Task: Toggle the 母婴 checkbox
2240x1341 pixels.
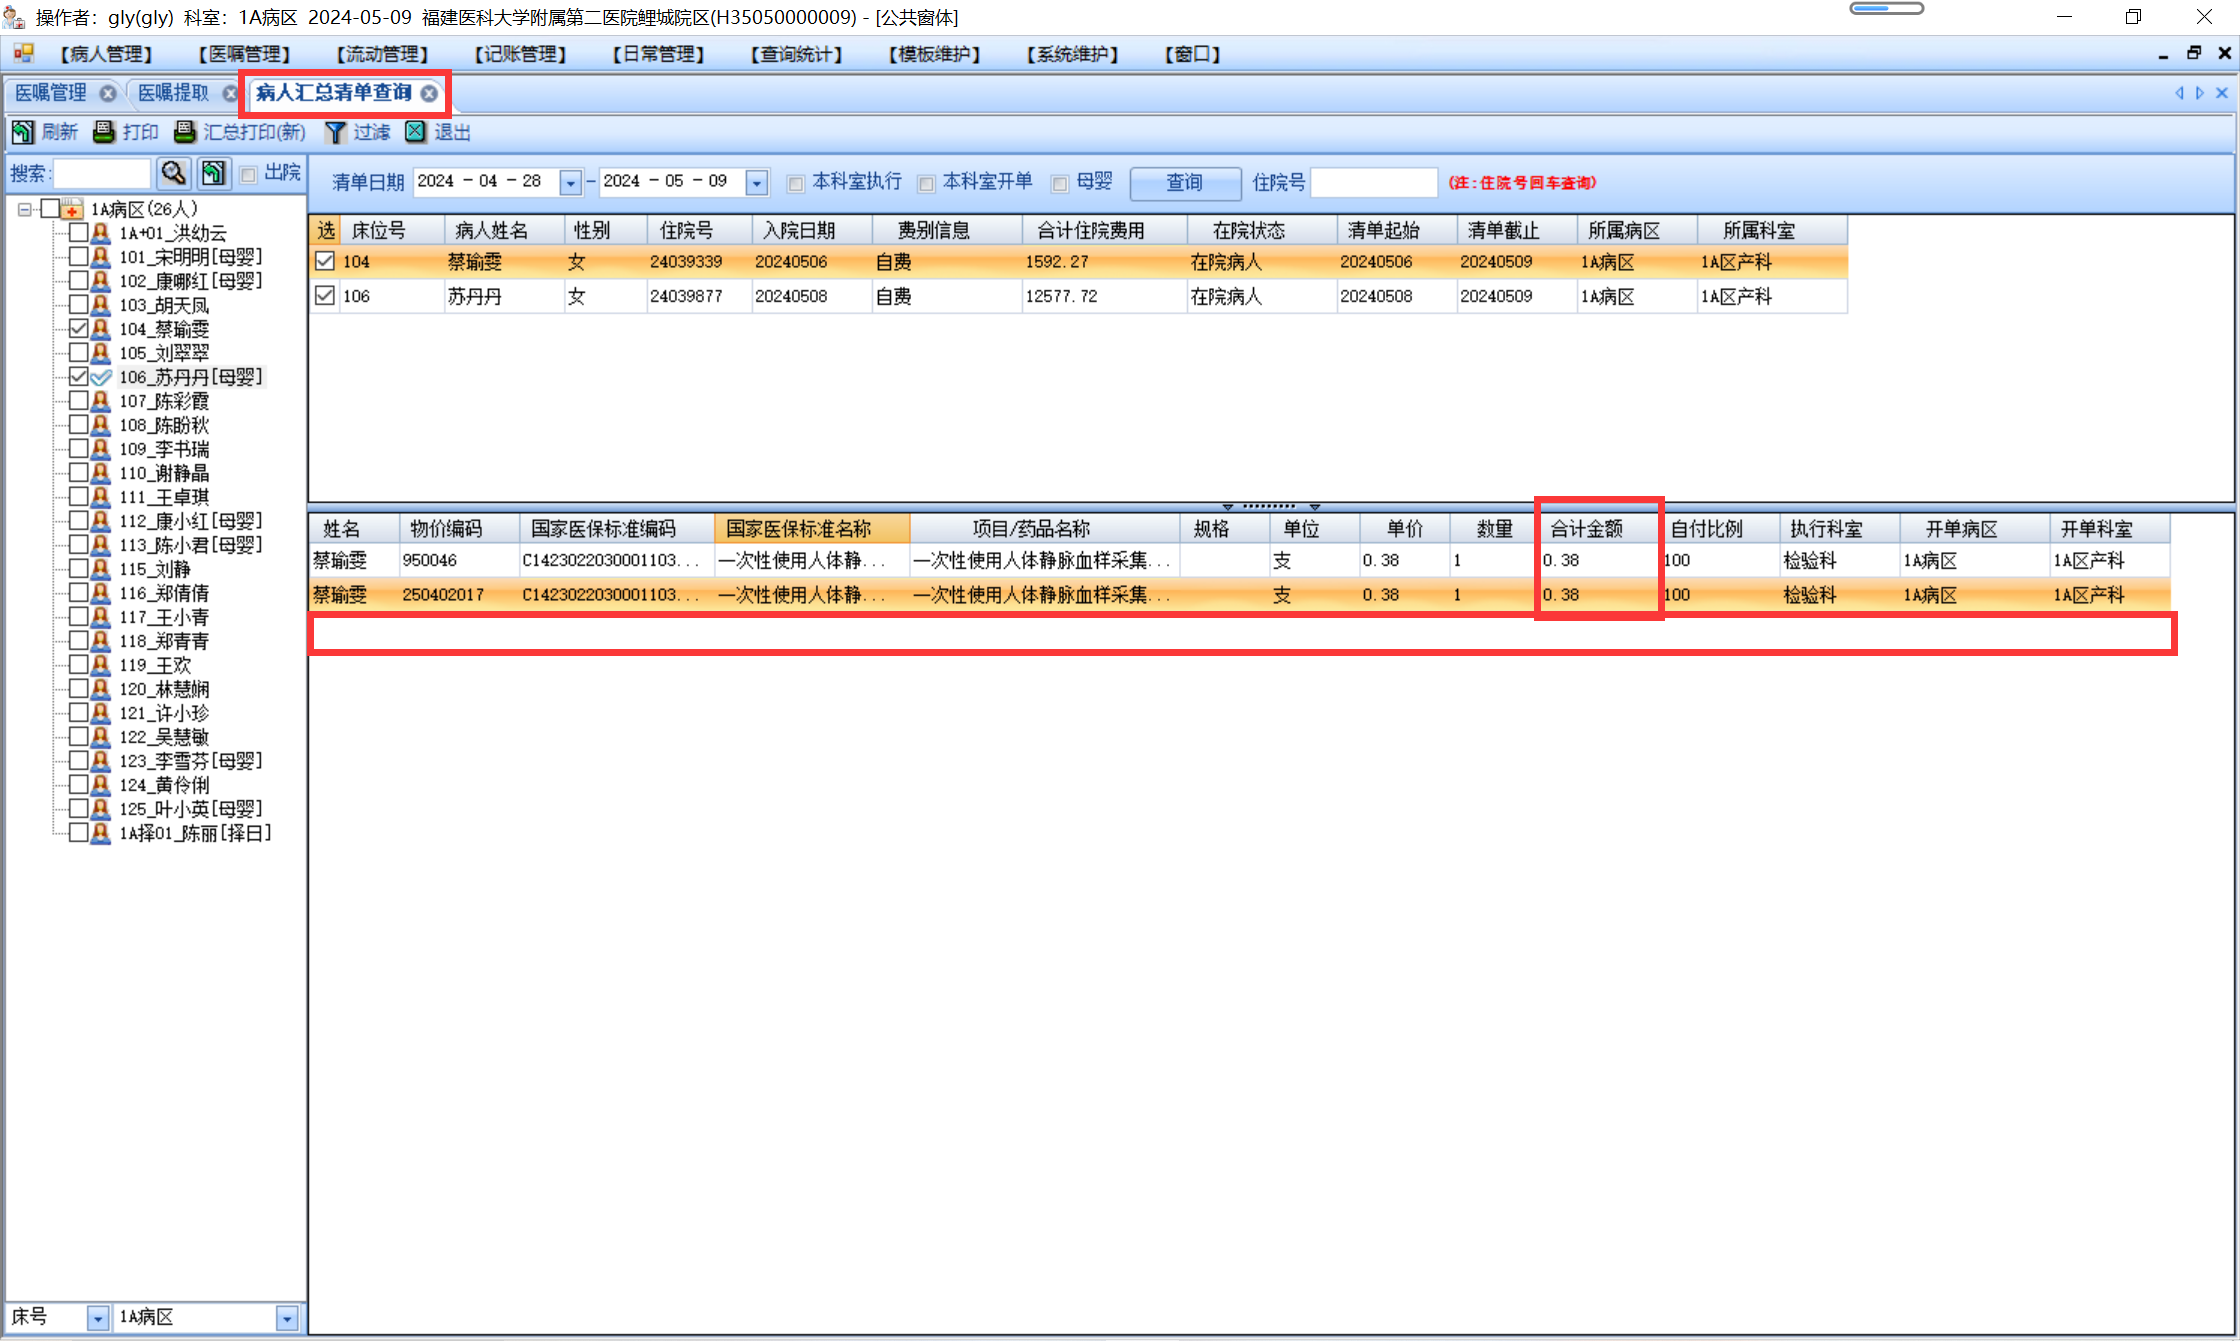Action: pos(1060,183)
